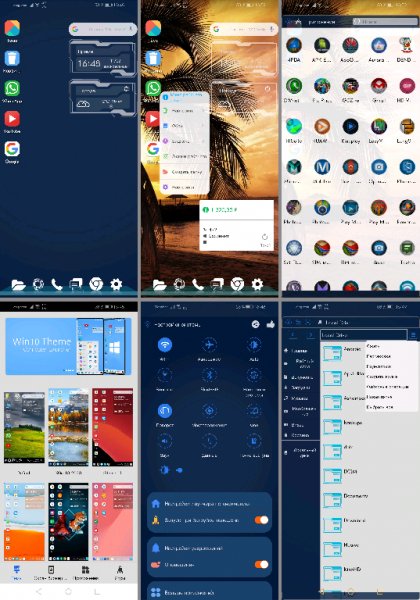Select the koi fish dark theme thumbnail
This screenshot has height=600, width=420.
[68, 522]
